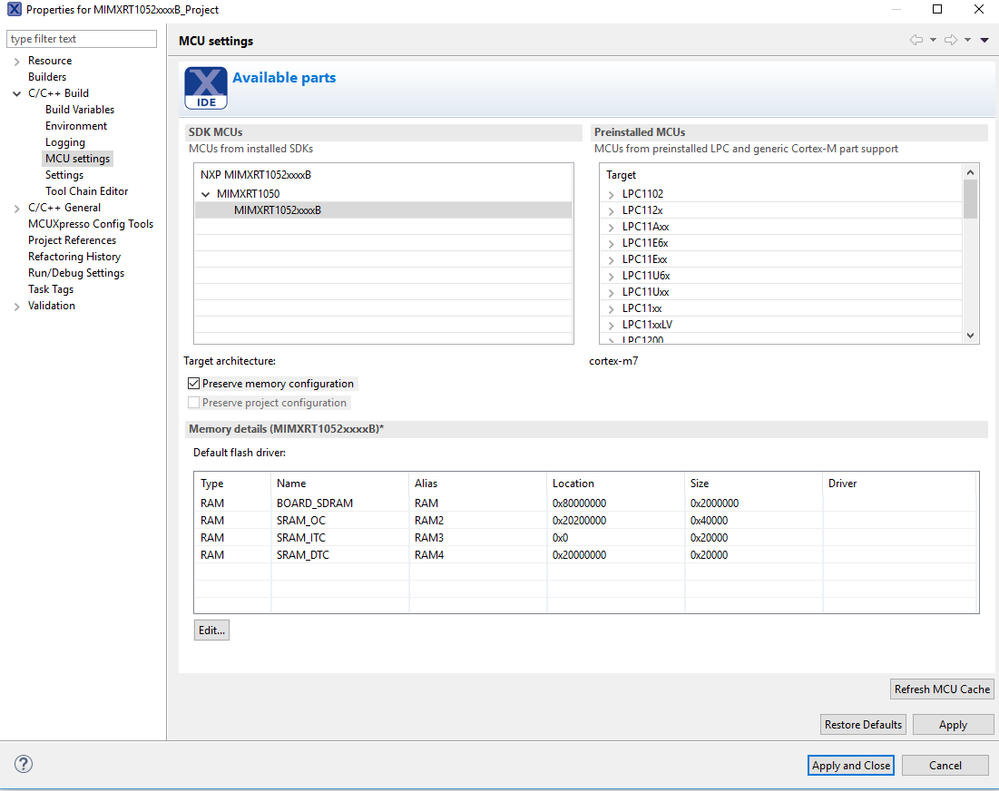Open Task Tags page
The height and width of the screenshot is (791, 999).
(x=51, y=289)
